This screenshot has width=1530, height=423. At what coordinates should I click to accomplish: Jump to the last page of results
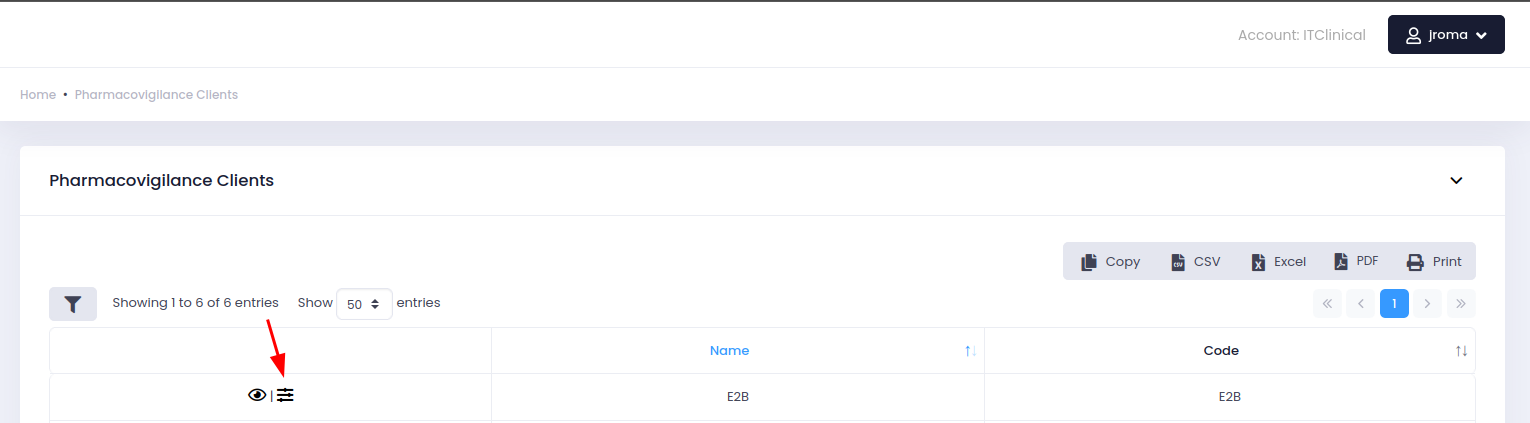[1461, 303]
